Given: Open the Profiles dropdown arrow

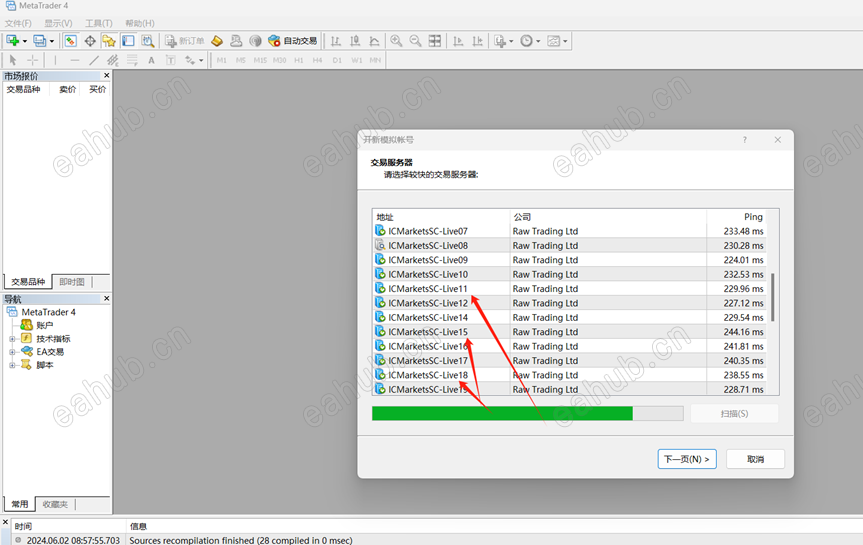Looking at the screenshot, I should click(x=52, y=41).
